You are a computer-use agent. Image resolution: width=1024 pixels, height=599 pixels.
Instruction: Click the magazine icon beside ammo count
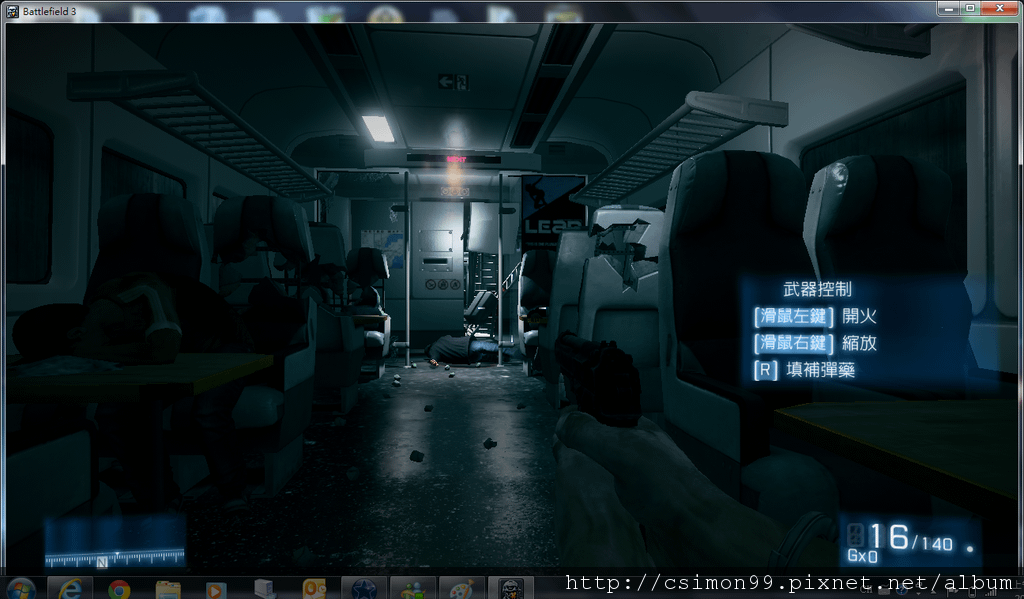tap(855, 534)
